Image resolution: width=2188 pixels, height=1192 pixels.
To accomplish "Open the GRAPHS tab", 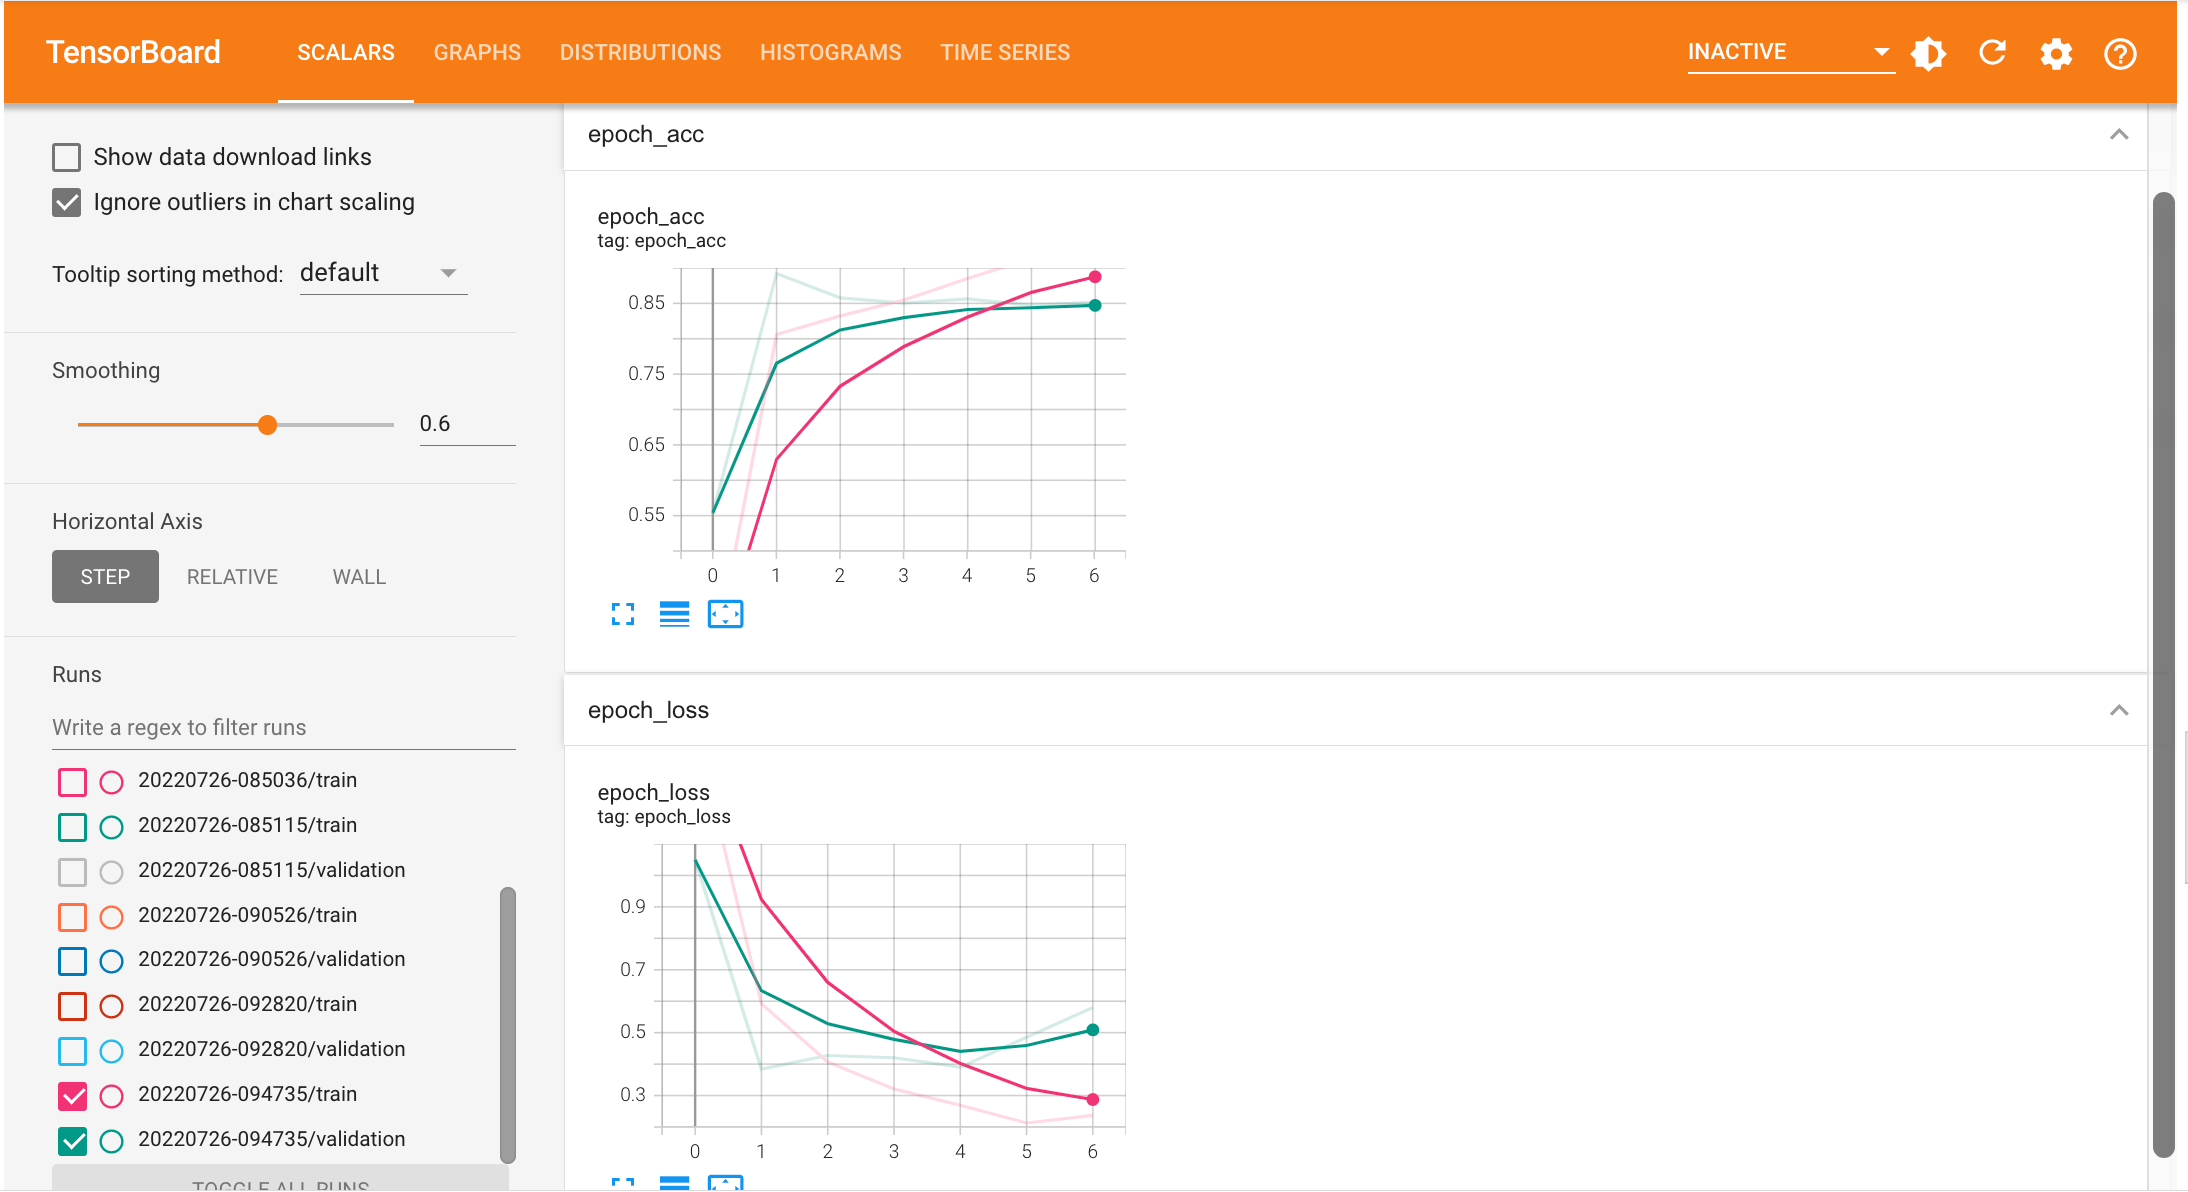I will pos(477,52).
